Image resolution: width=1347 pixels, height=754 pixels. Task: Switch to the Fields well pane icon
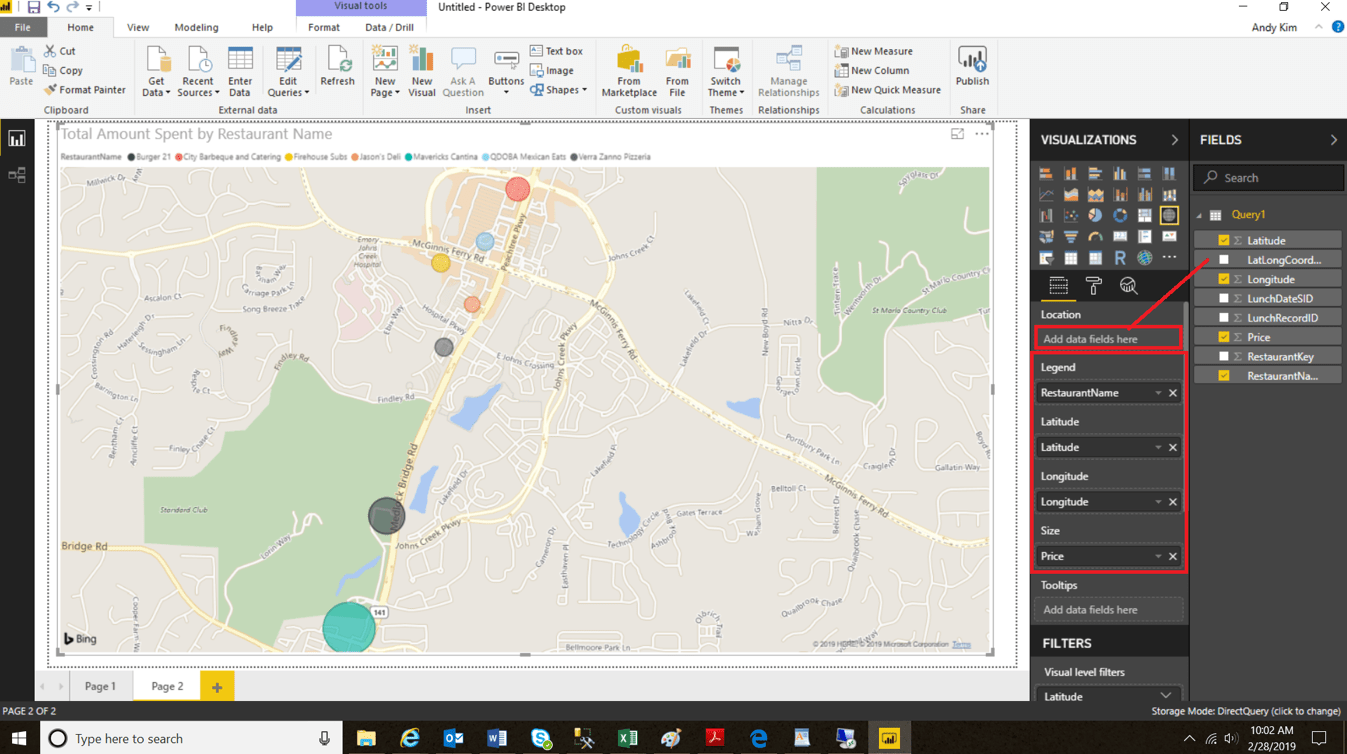[x=1058, y=287]
